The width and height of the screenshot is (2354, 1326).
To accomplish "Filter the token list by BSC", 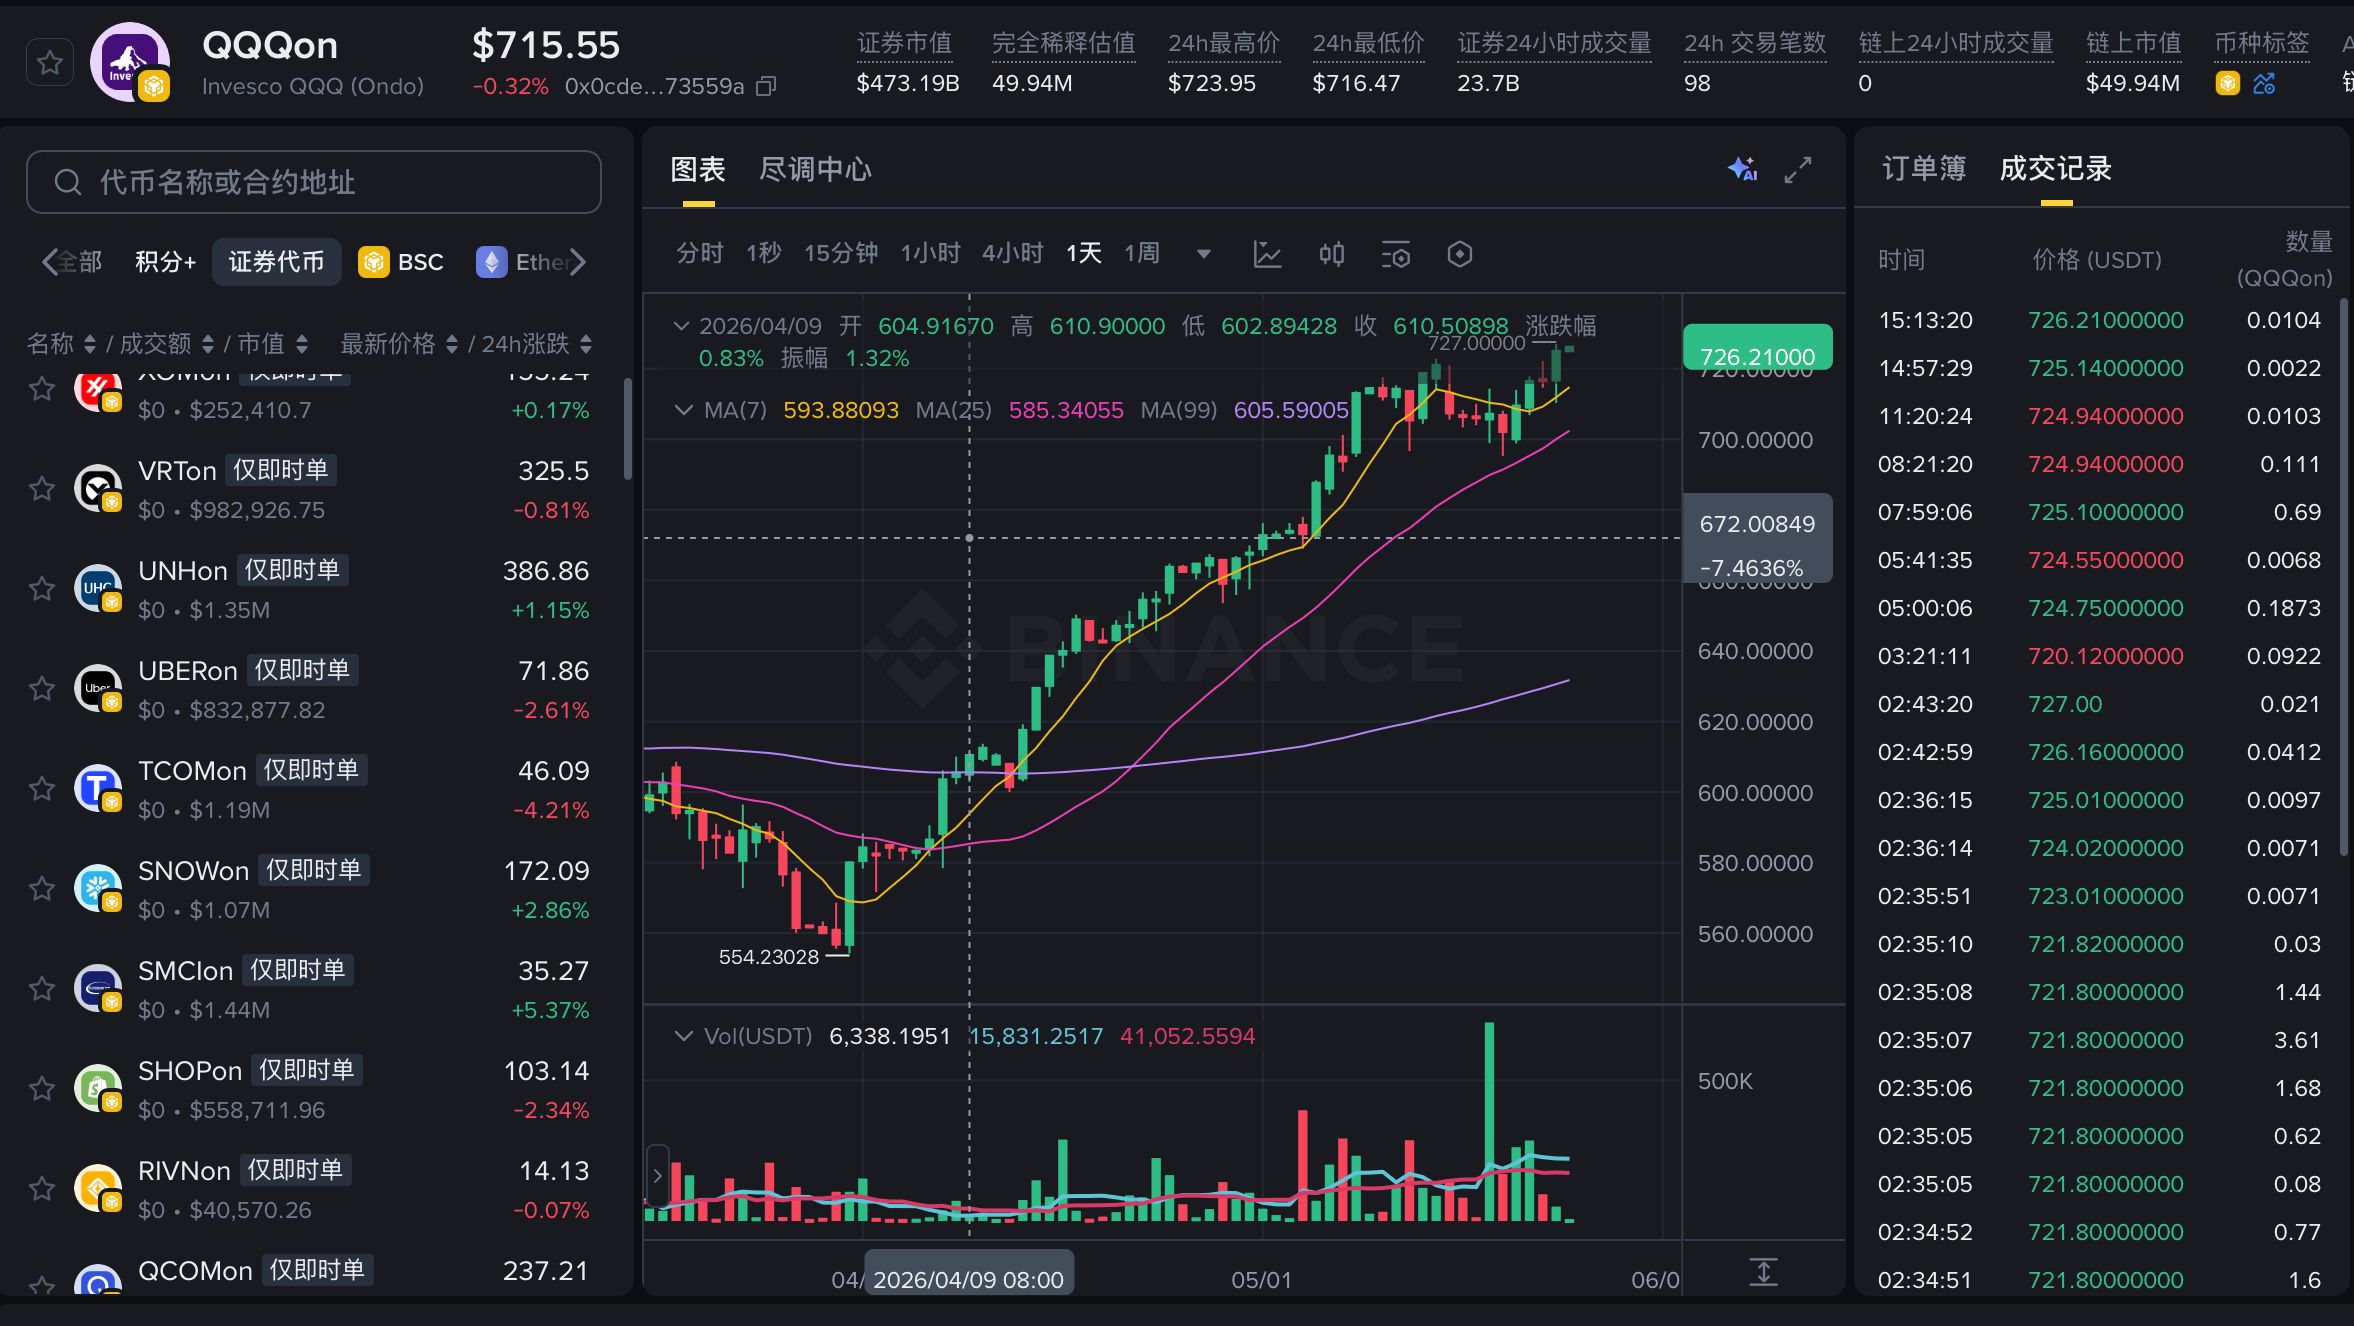I will pos(401,262).
